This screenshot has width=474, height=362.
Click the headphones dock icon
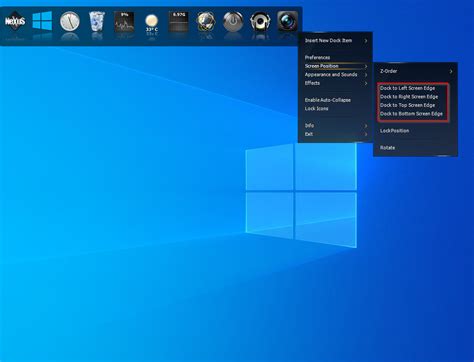coord(260,22)
